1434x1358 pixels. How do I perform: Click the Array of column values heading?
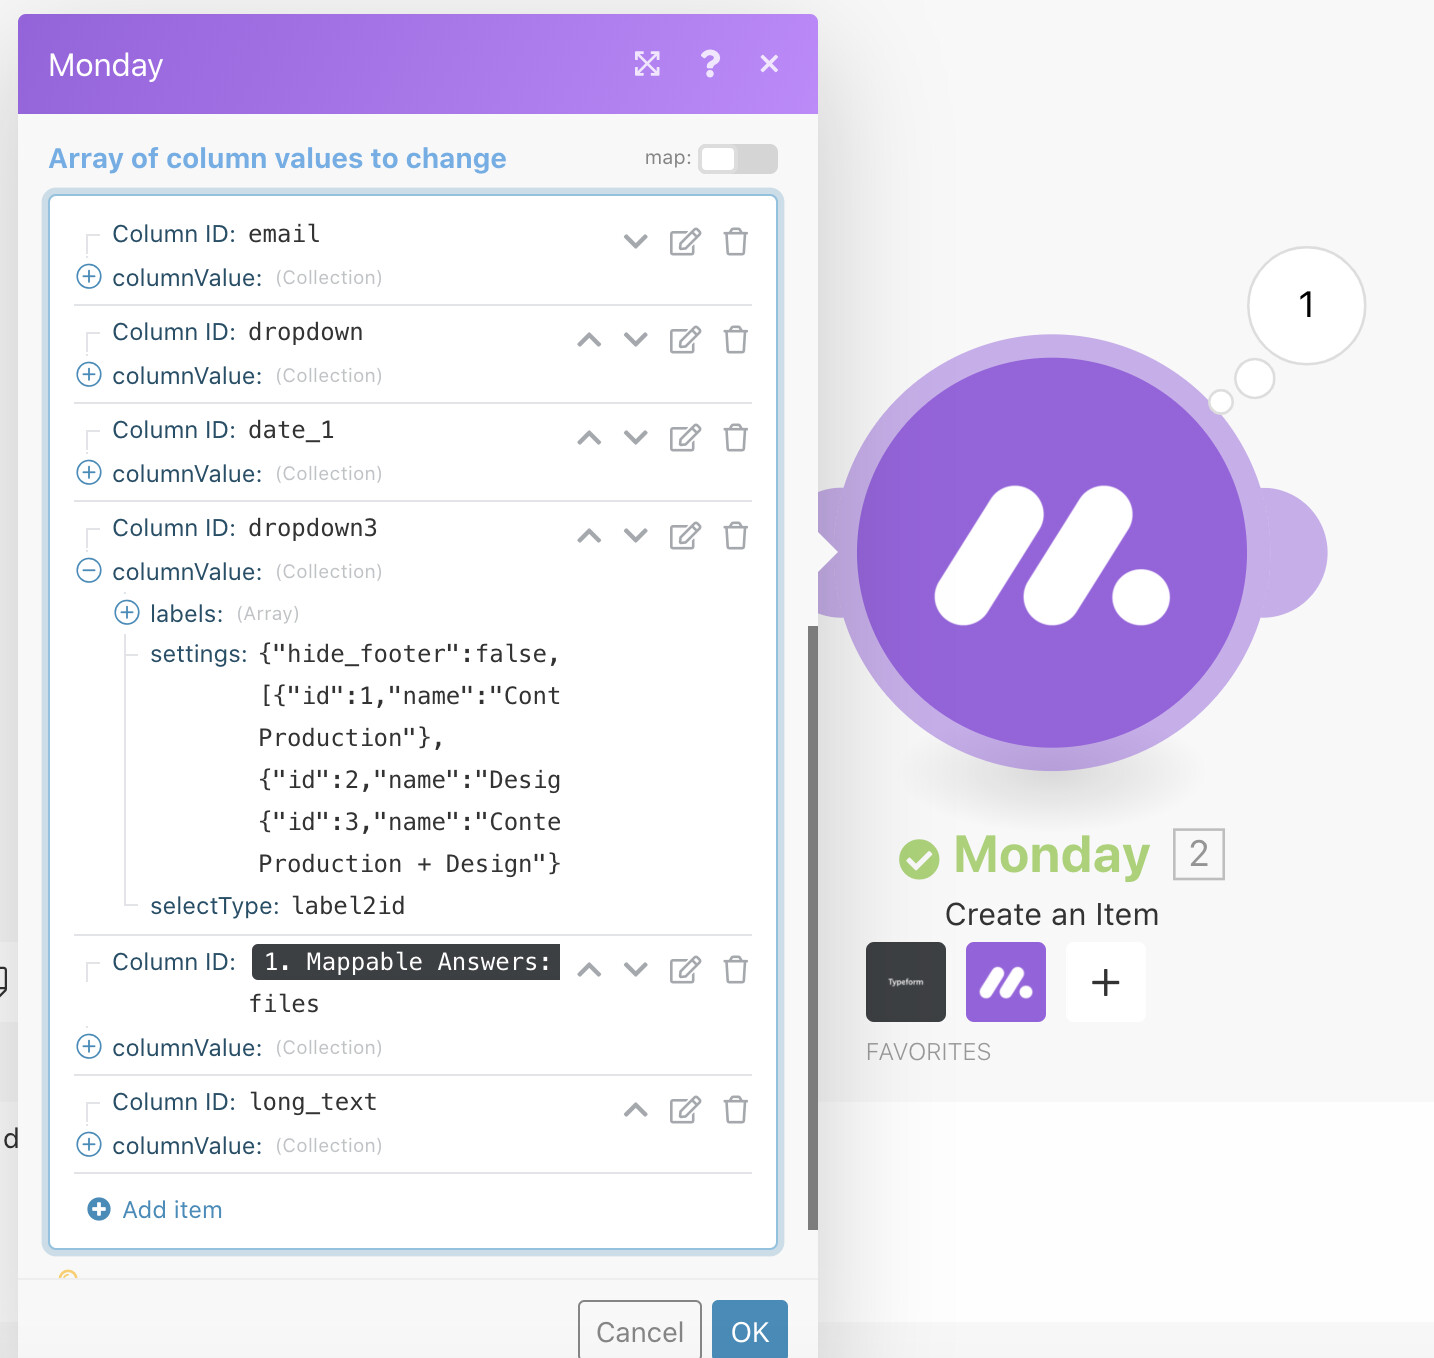pyautogui.click(x=277, y=158)
